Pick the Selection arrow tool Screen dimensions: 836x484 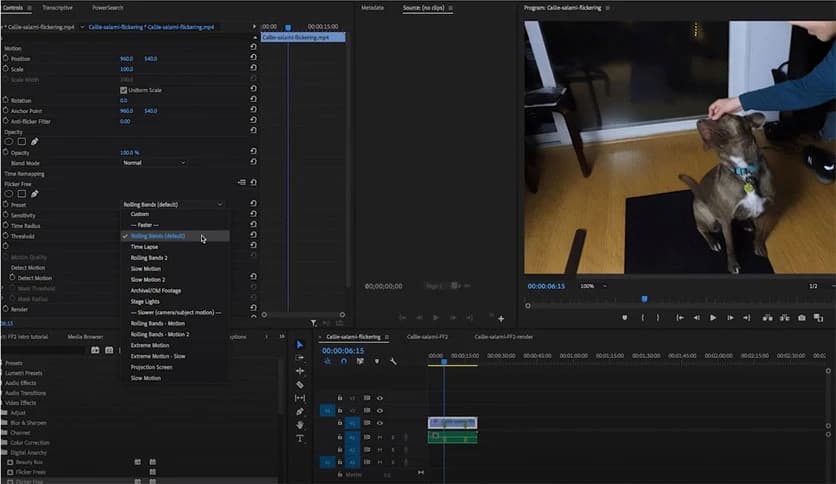click(300, 344)
